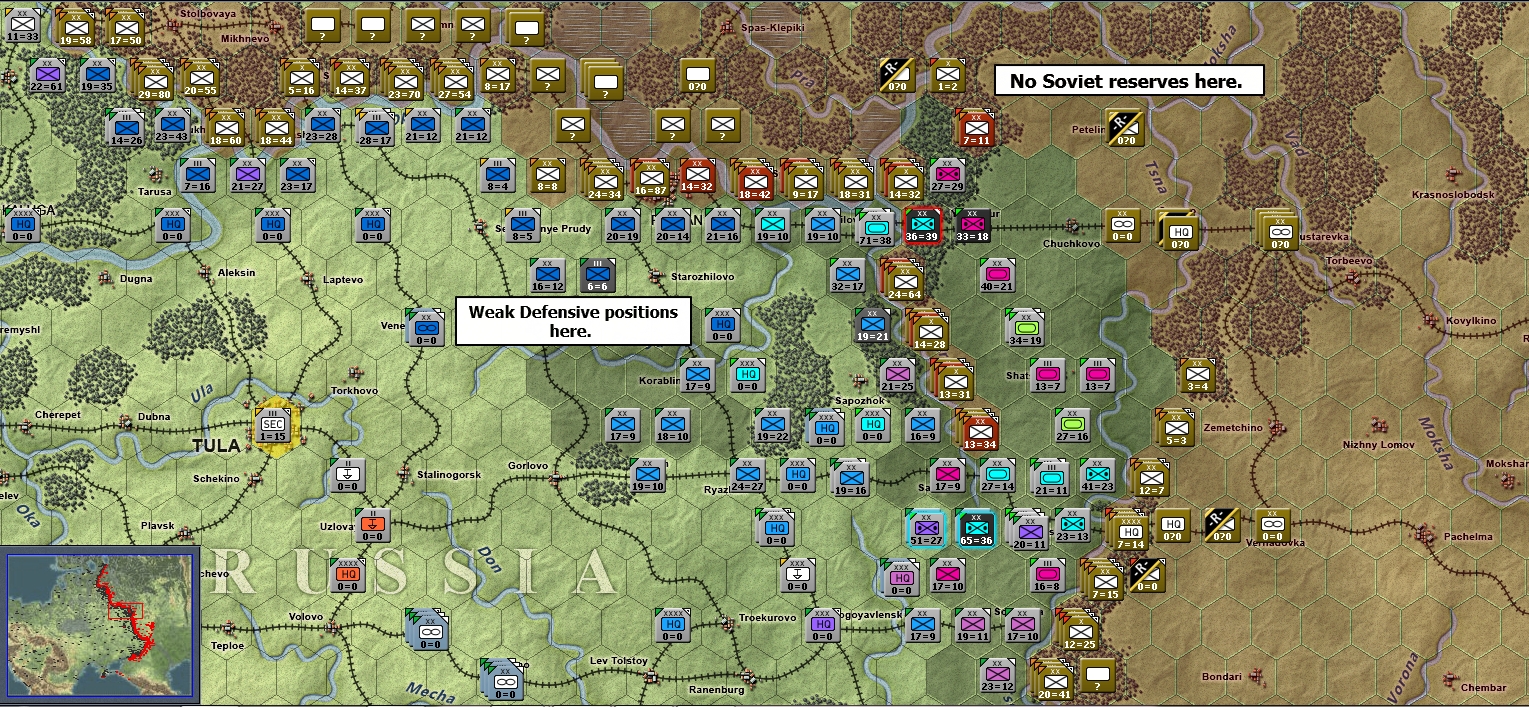The image size is (1529, 707).
Task: Select the Soviet 19=58 counter
Action: tap(75, 28)
